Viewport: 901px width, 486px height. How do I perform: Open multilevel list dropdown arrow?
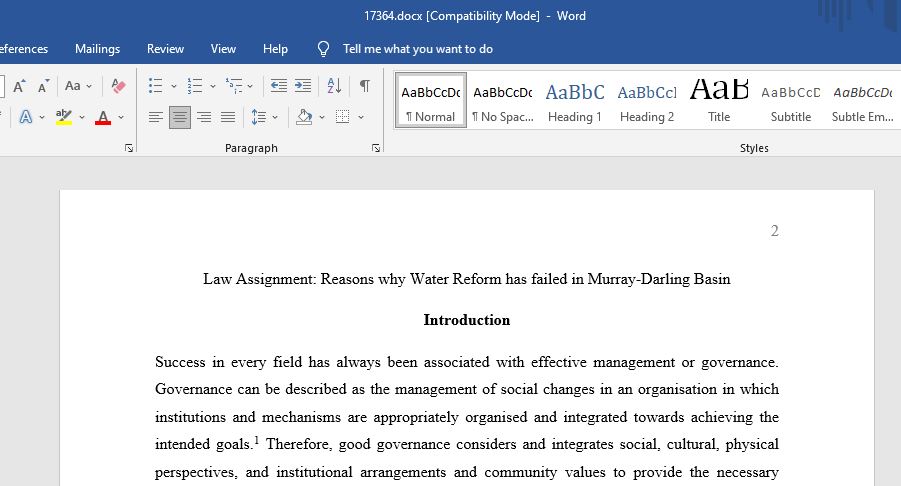pyautogui.click(x=250, y=86)
